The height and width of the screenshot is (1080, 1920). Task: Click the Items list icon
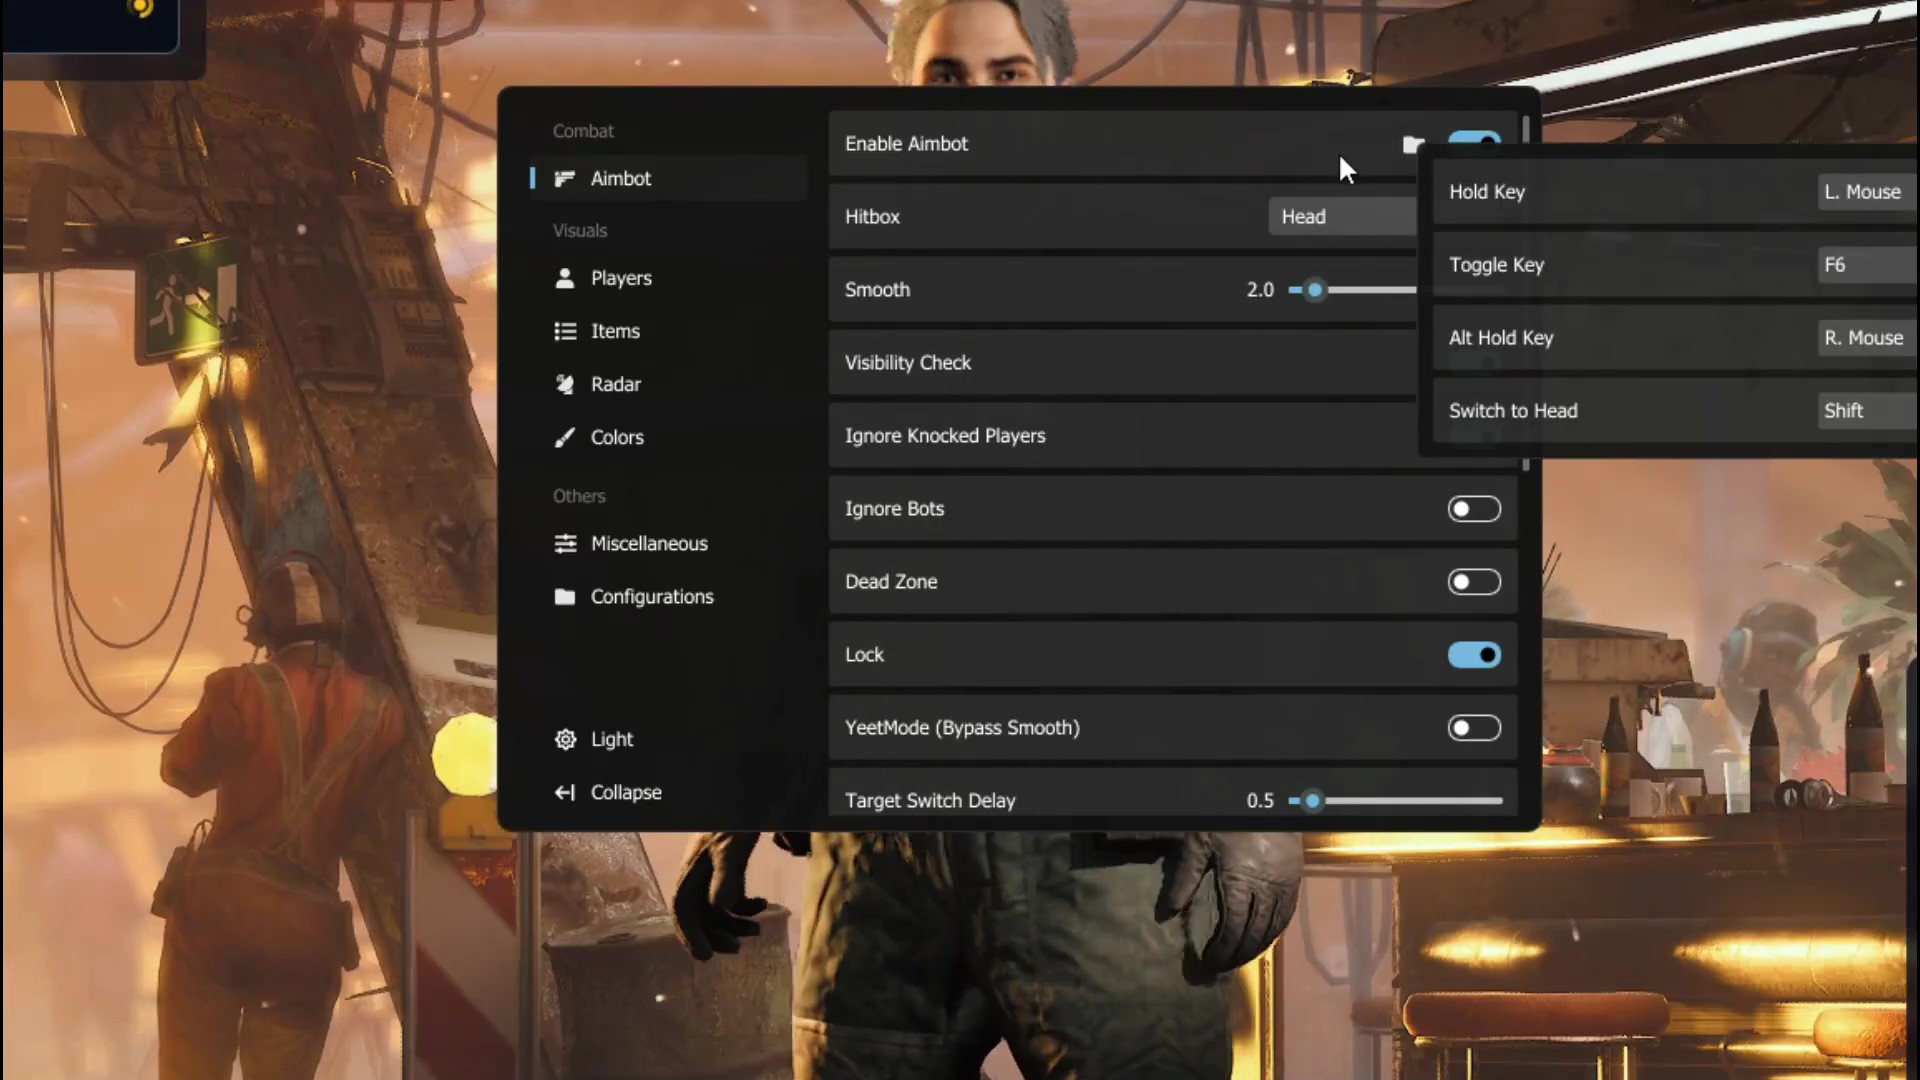[565, 331]
